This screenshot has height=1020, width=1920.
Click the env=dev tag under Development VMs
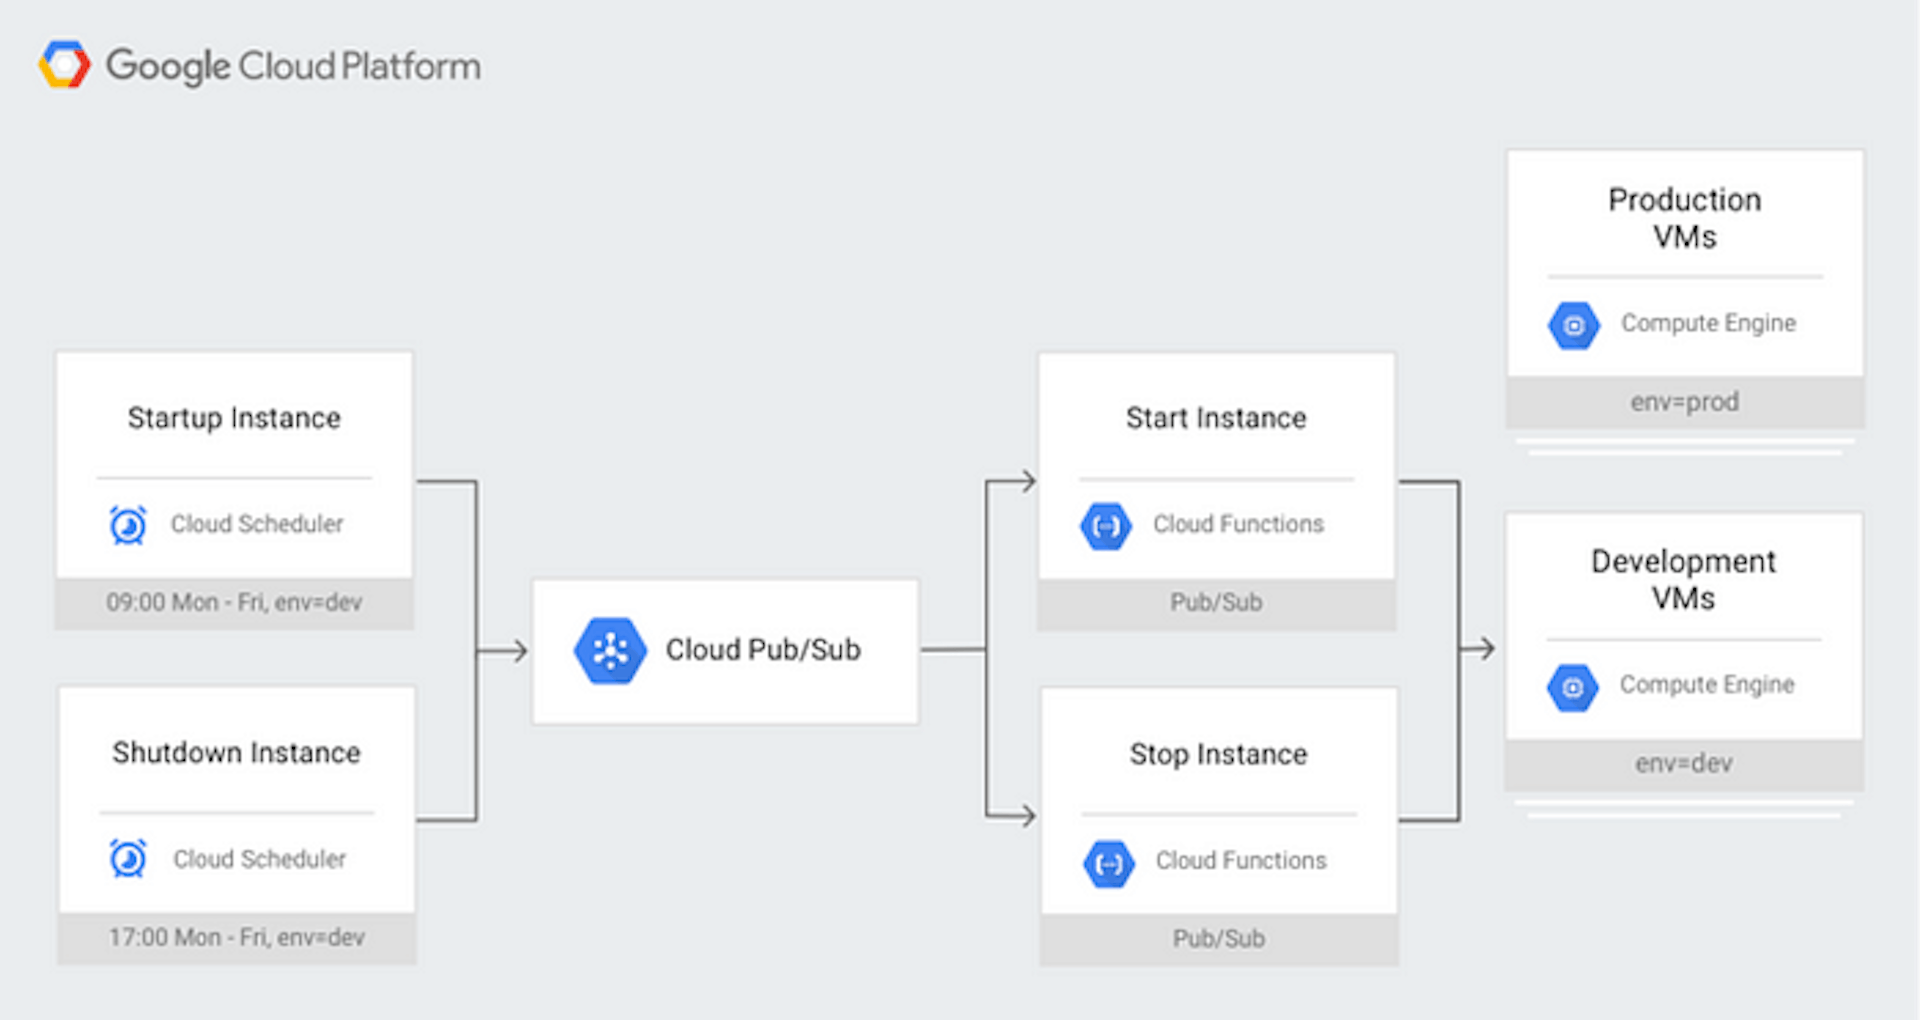[x=1684, y=764]
